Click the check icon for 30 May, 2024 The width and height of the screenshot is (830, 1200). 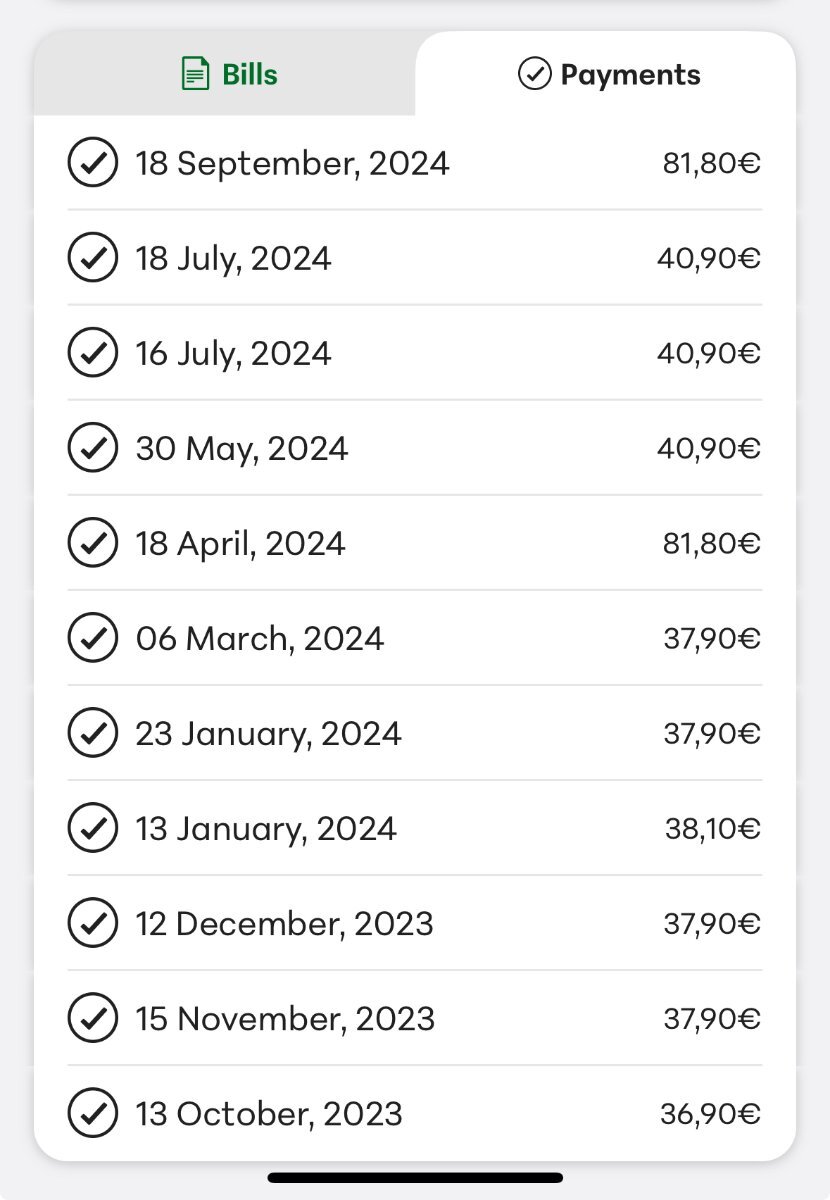pos(93,448)
